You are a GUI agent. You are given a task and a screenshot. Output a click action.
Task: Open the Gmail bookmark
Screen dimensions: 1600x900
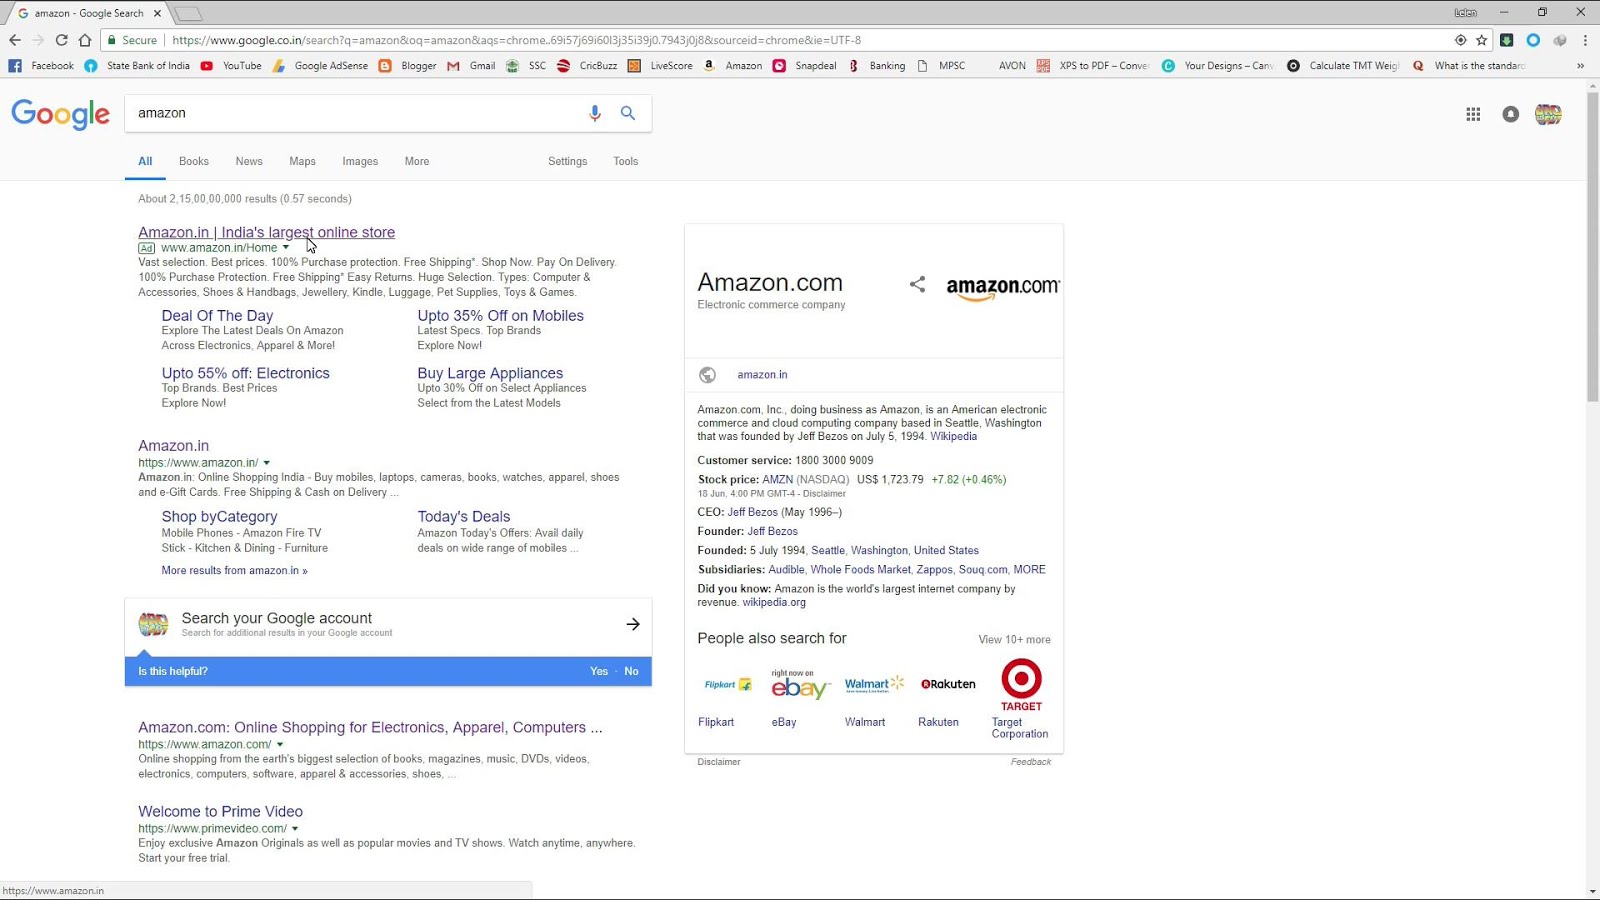[x=471, y=66]
